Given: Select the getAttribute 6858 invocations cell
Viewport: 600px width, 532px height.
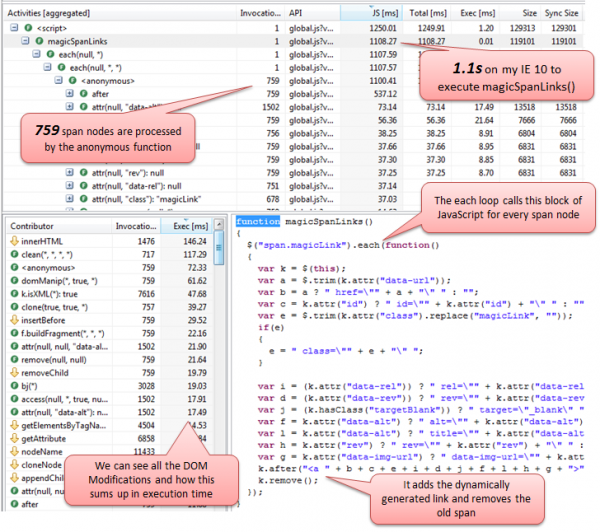Looking at the screenshot, I should coord(145,438).
